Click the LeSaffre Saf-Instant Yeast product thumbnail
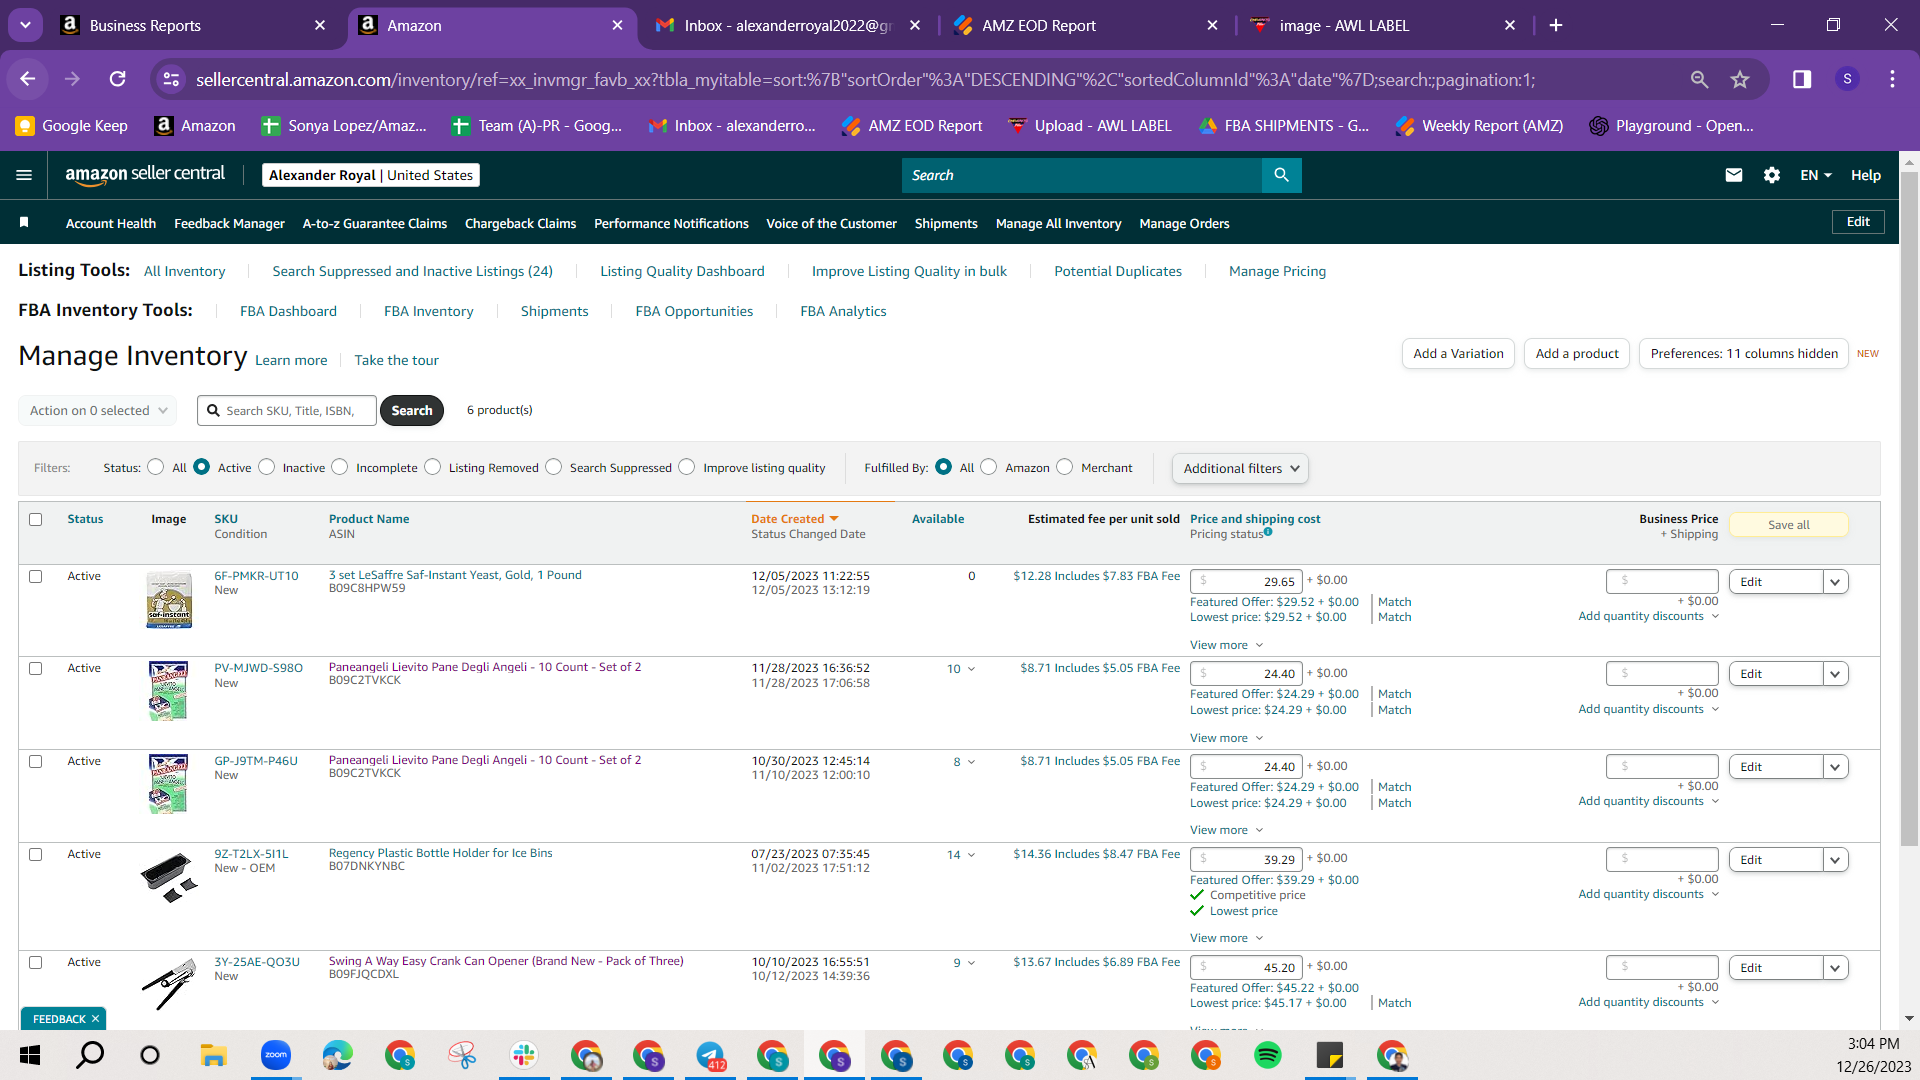 coord(169,599)
